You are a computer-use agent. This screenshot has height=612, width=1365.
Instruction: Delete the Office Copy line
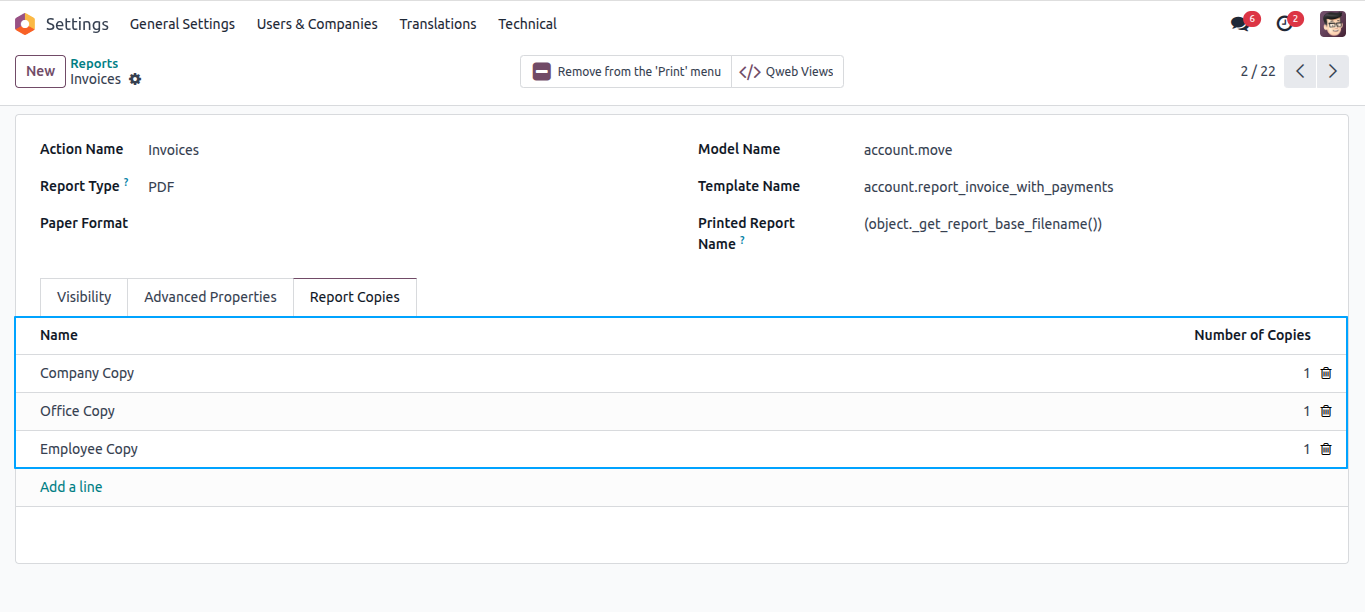tap(1326, 411)
